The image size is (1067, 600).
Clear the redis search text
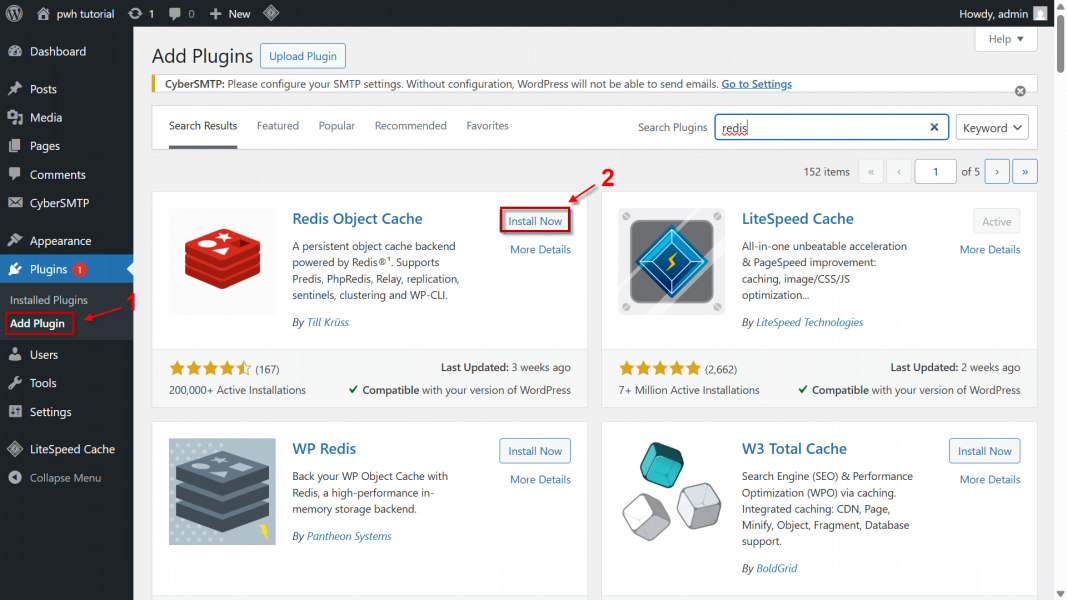(934, 127)
